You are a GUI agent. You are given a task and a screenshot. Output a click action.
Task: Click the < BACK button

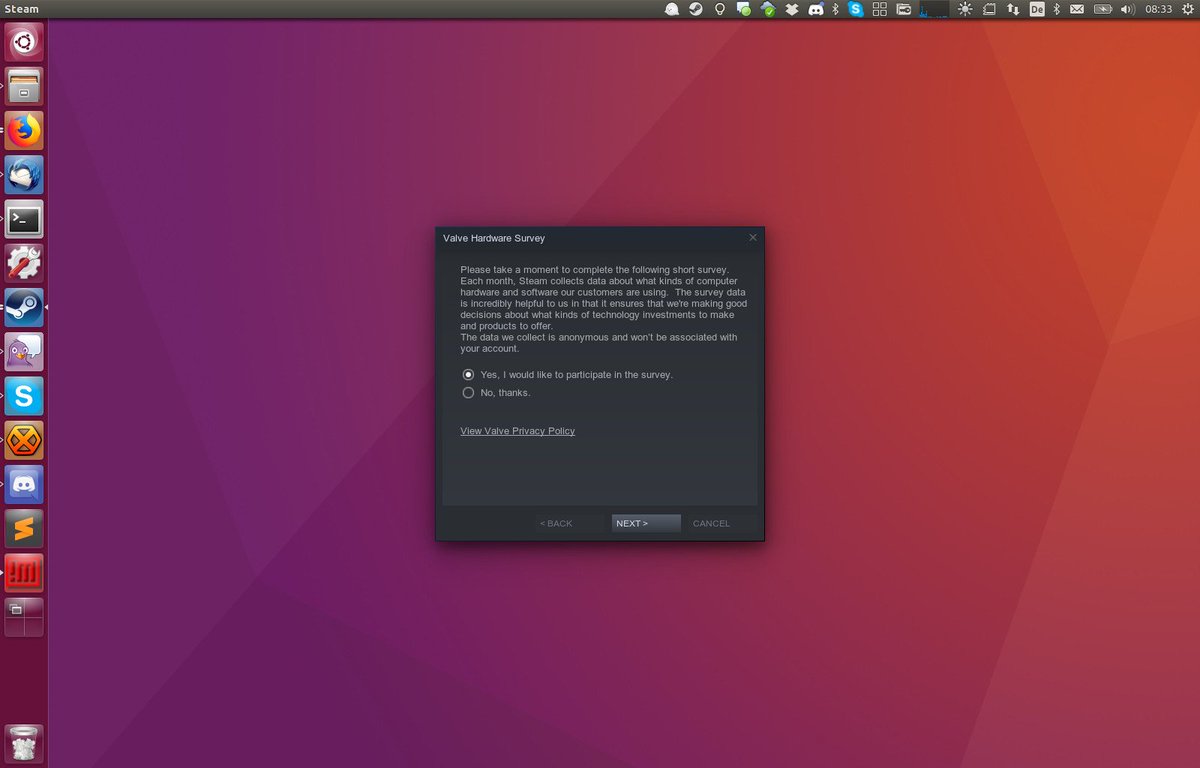(568, 523)
